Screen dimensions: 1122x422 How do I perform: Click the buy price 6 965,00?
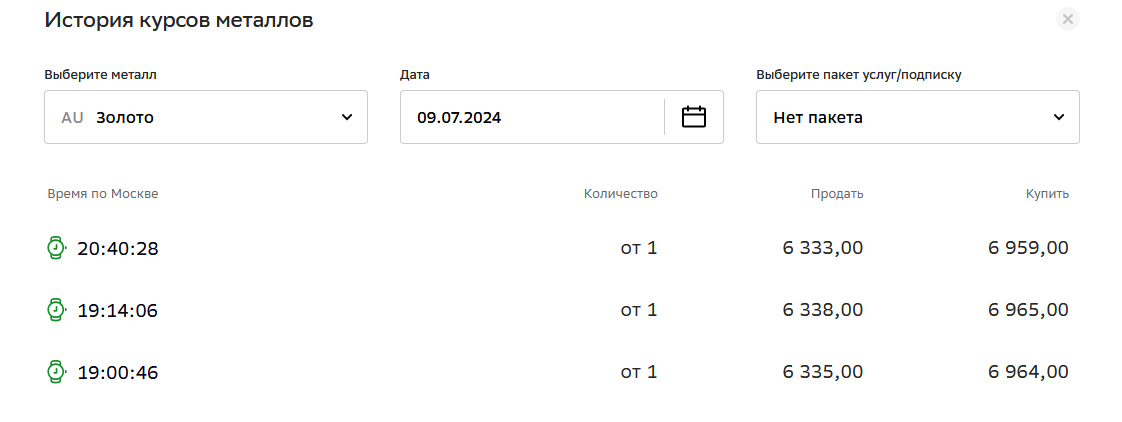(x=1029, y=310)
